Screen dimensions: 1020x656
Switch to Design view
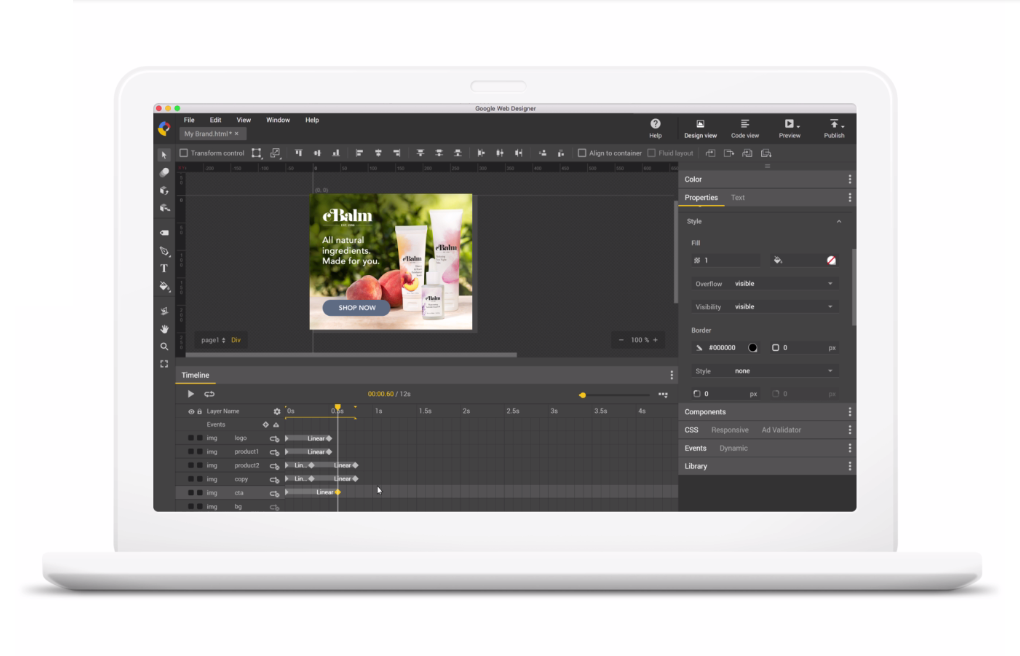[x=700, y=128]
